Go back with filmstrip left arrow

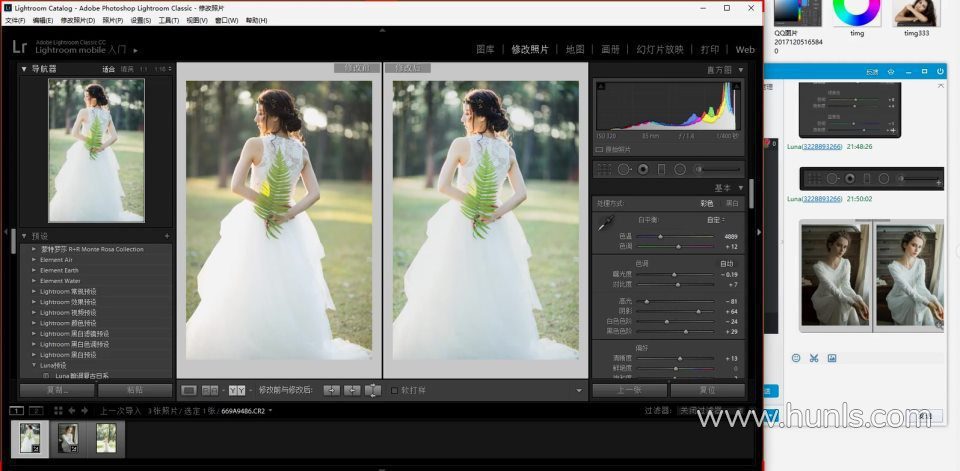click(x=72, y=411)
